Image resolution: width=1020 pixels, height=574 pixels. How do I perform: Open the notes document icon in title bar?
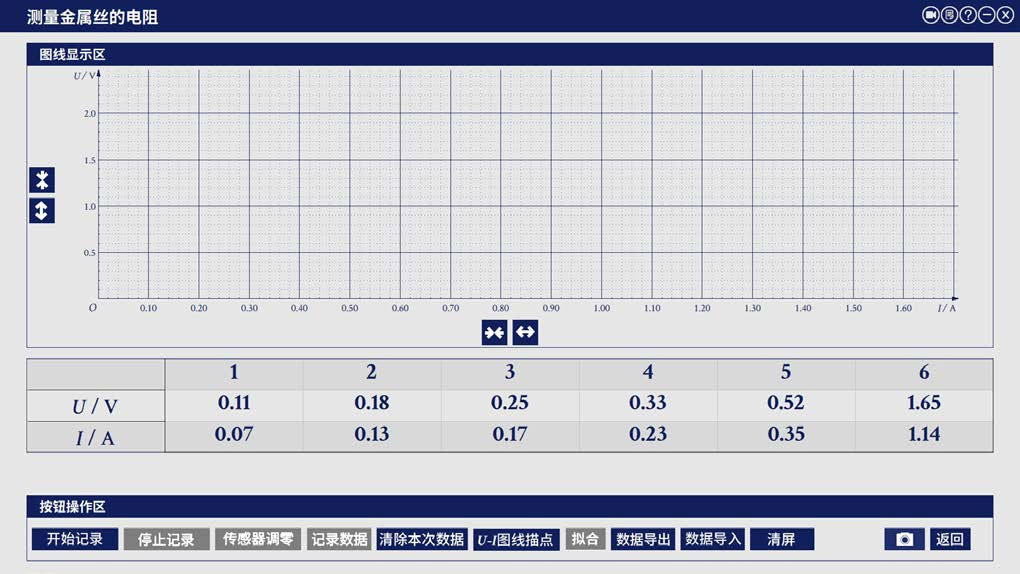pyautogui.click(x=949, y=15)
